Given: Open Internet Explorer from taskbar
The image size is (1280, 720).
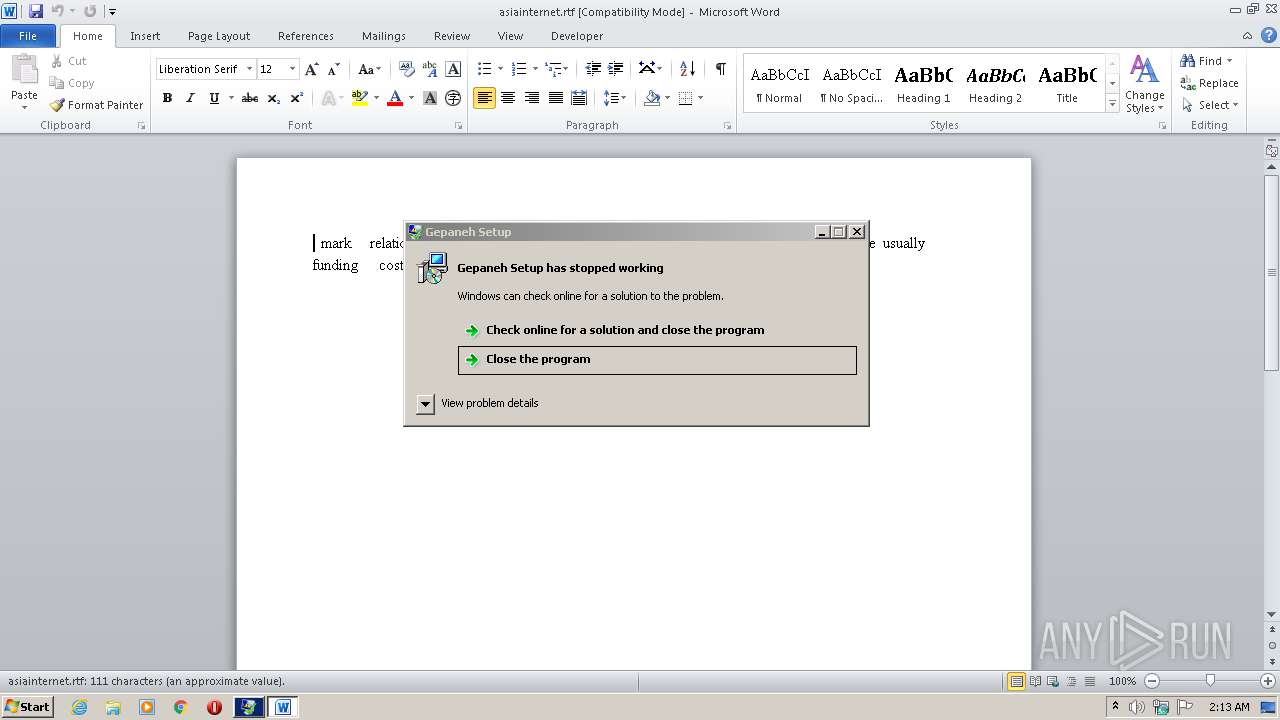Looking at the screenshot, I should 79,707.
